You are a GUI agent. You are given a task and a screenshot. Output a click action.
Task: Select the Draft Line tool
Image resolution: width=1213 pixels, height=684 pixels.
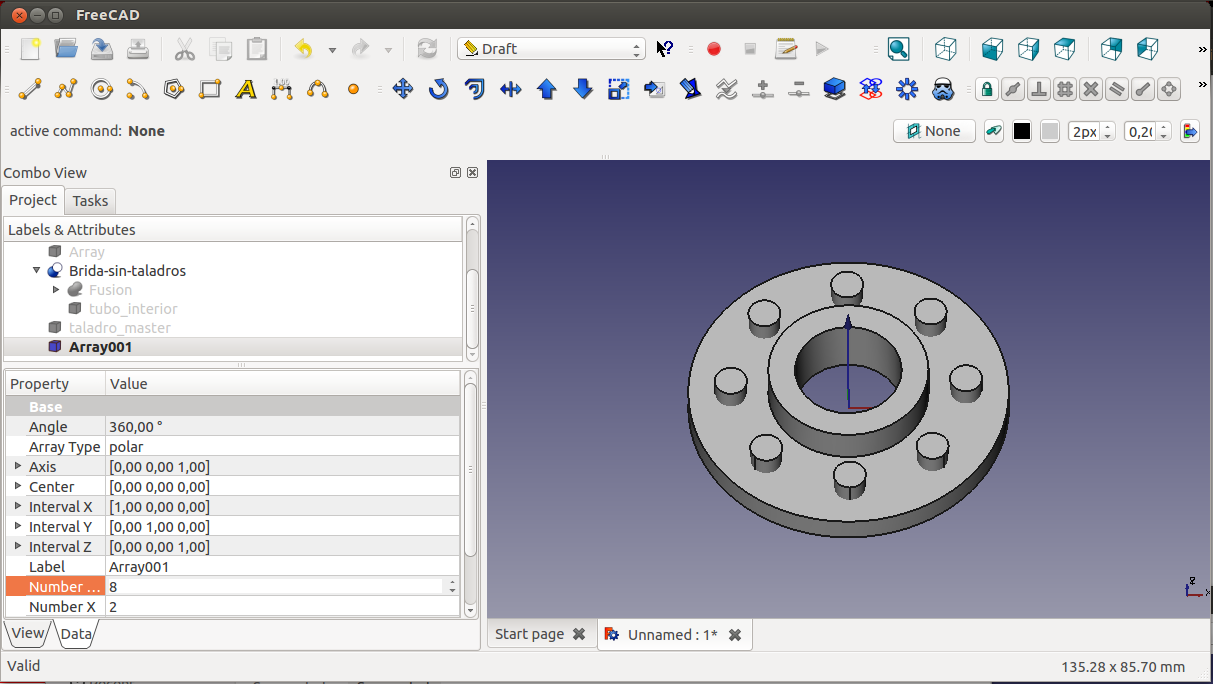pos(30,89)
